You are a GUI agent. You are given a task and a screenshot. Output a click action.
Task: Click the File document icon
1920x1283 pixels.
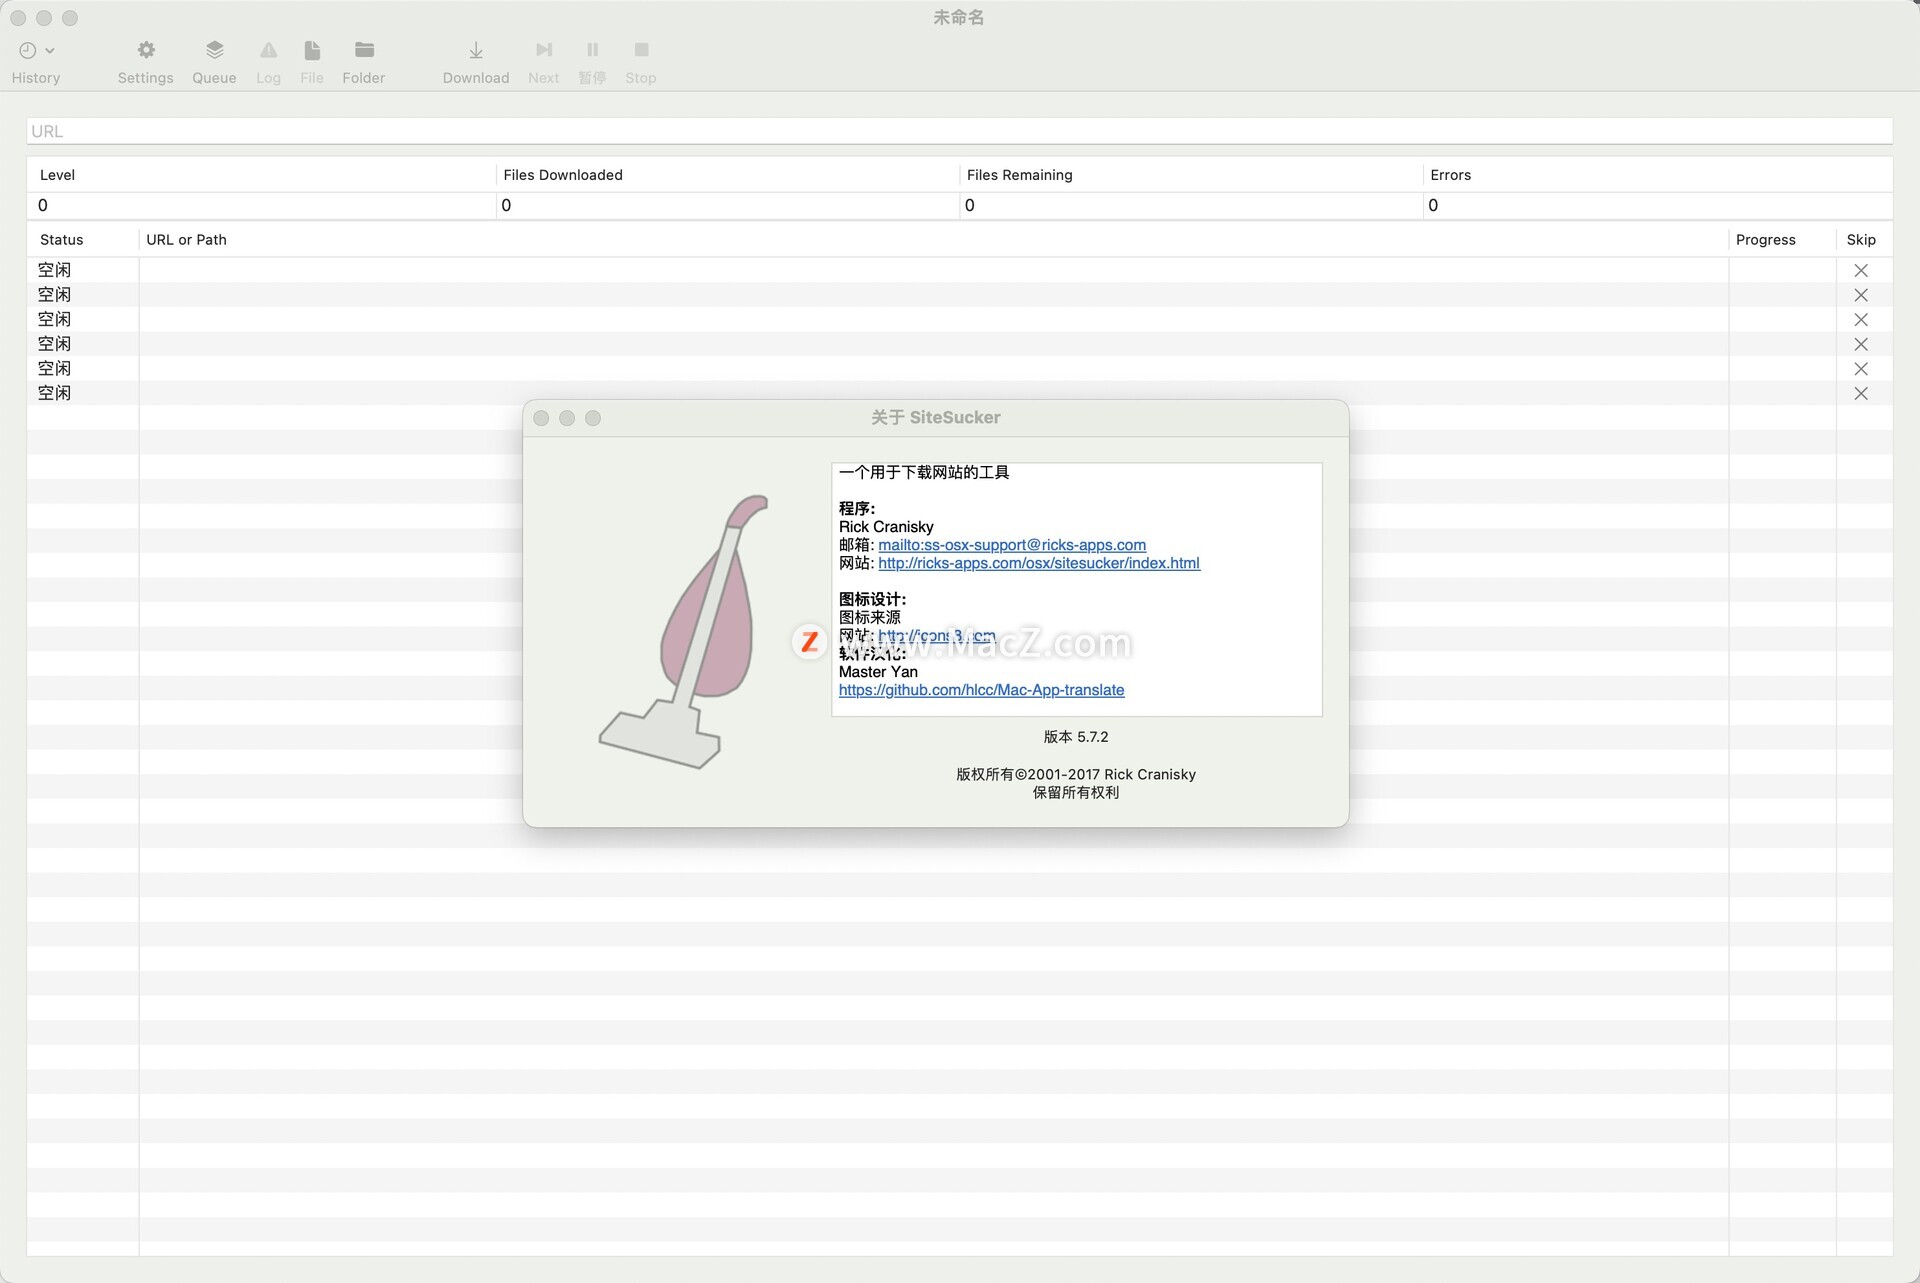[x=312, y=50]
